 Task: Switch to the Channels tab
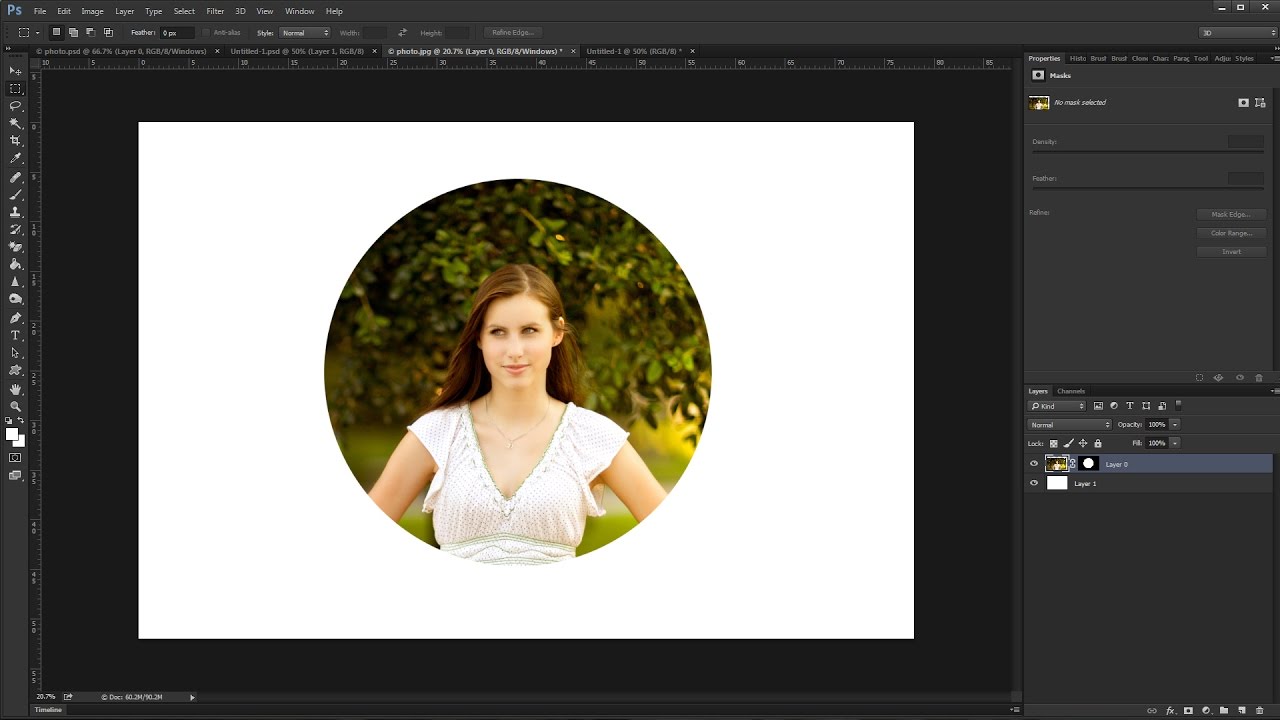point(1071,391)
